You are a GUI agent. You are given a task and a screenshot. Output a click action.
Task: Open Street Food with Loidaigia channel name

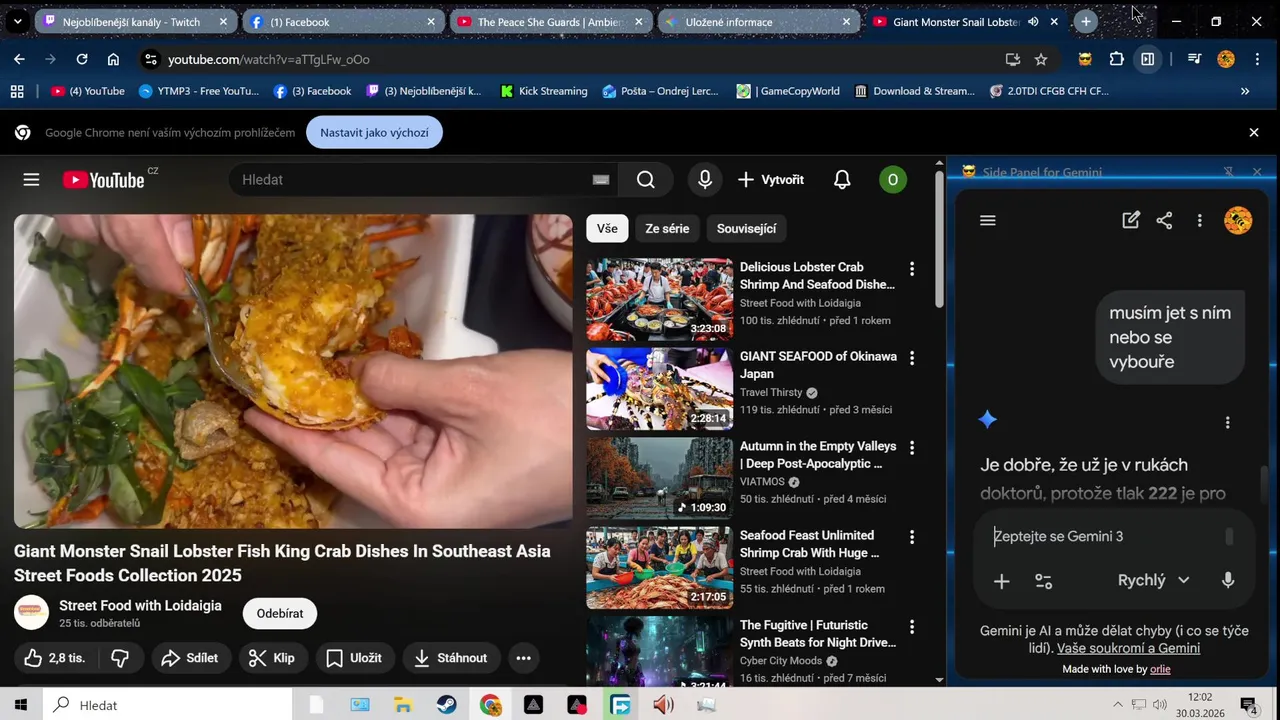coord(140,605)
